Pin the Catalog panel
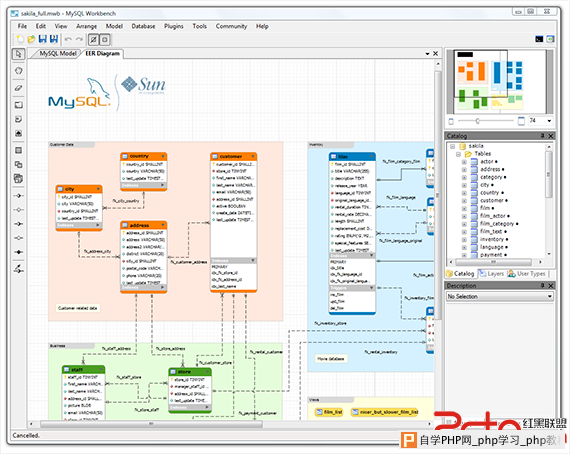Screen dimensions: 570x454 (x=542, y=136)
